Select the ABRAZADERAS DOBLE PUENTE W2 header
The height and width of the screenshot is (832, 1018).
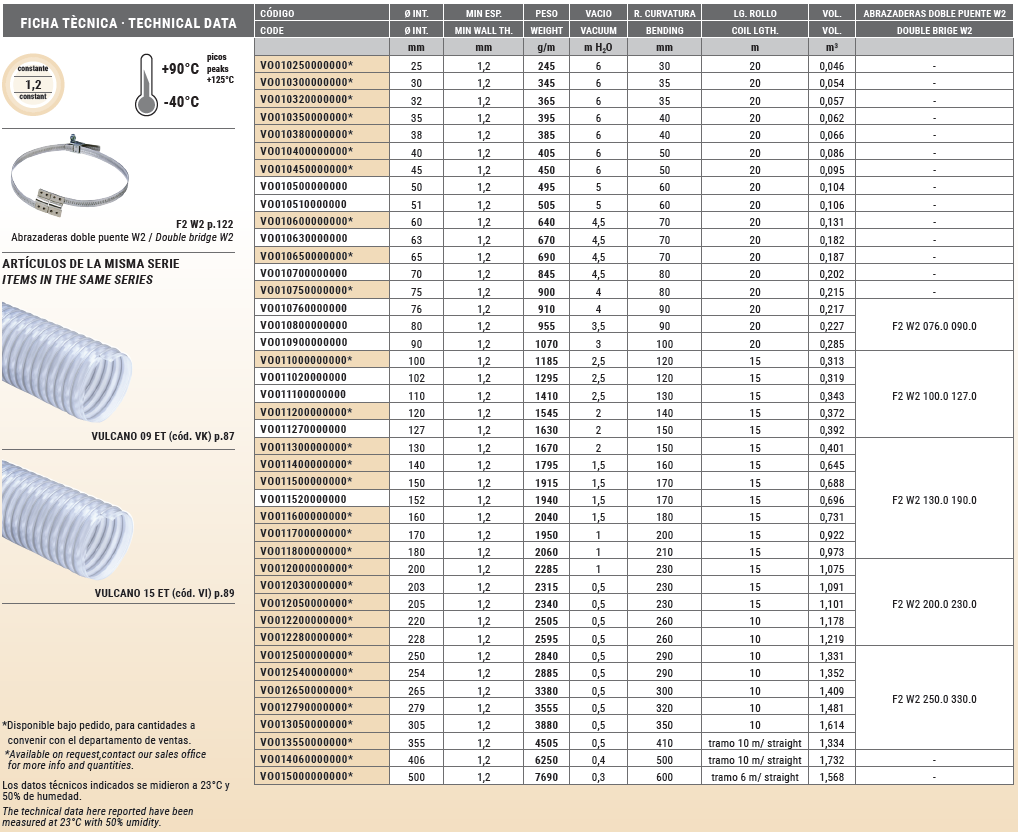[934, 13]
